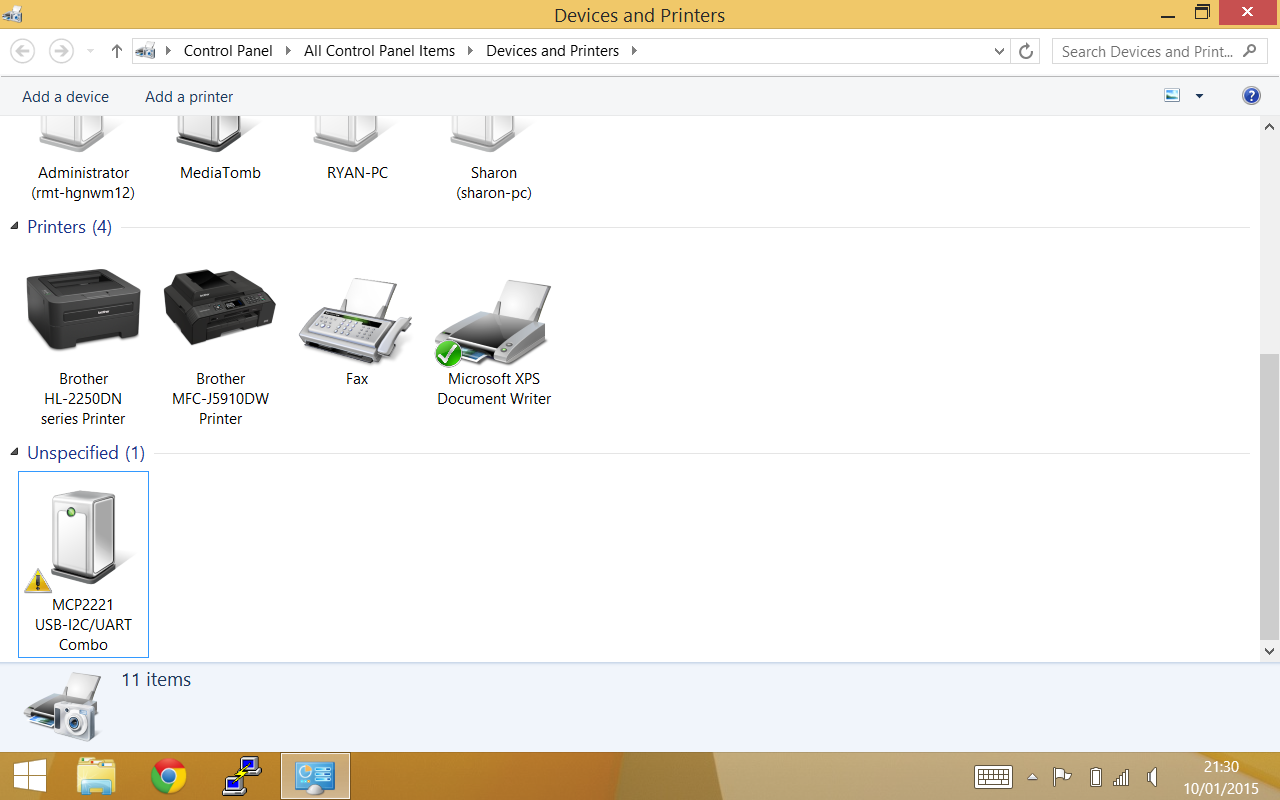Collapse the Printers (4) group
This screenshot has height=800, width=1280.
[x=15, y=227]
